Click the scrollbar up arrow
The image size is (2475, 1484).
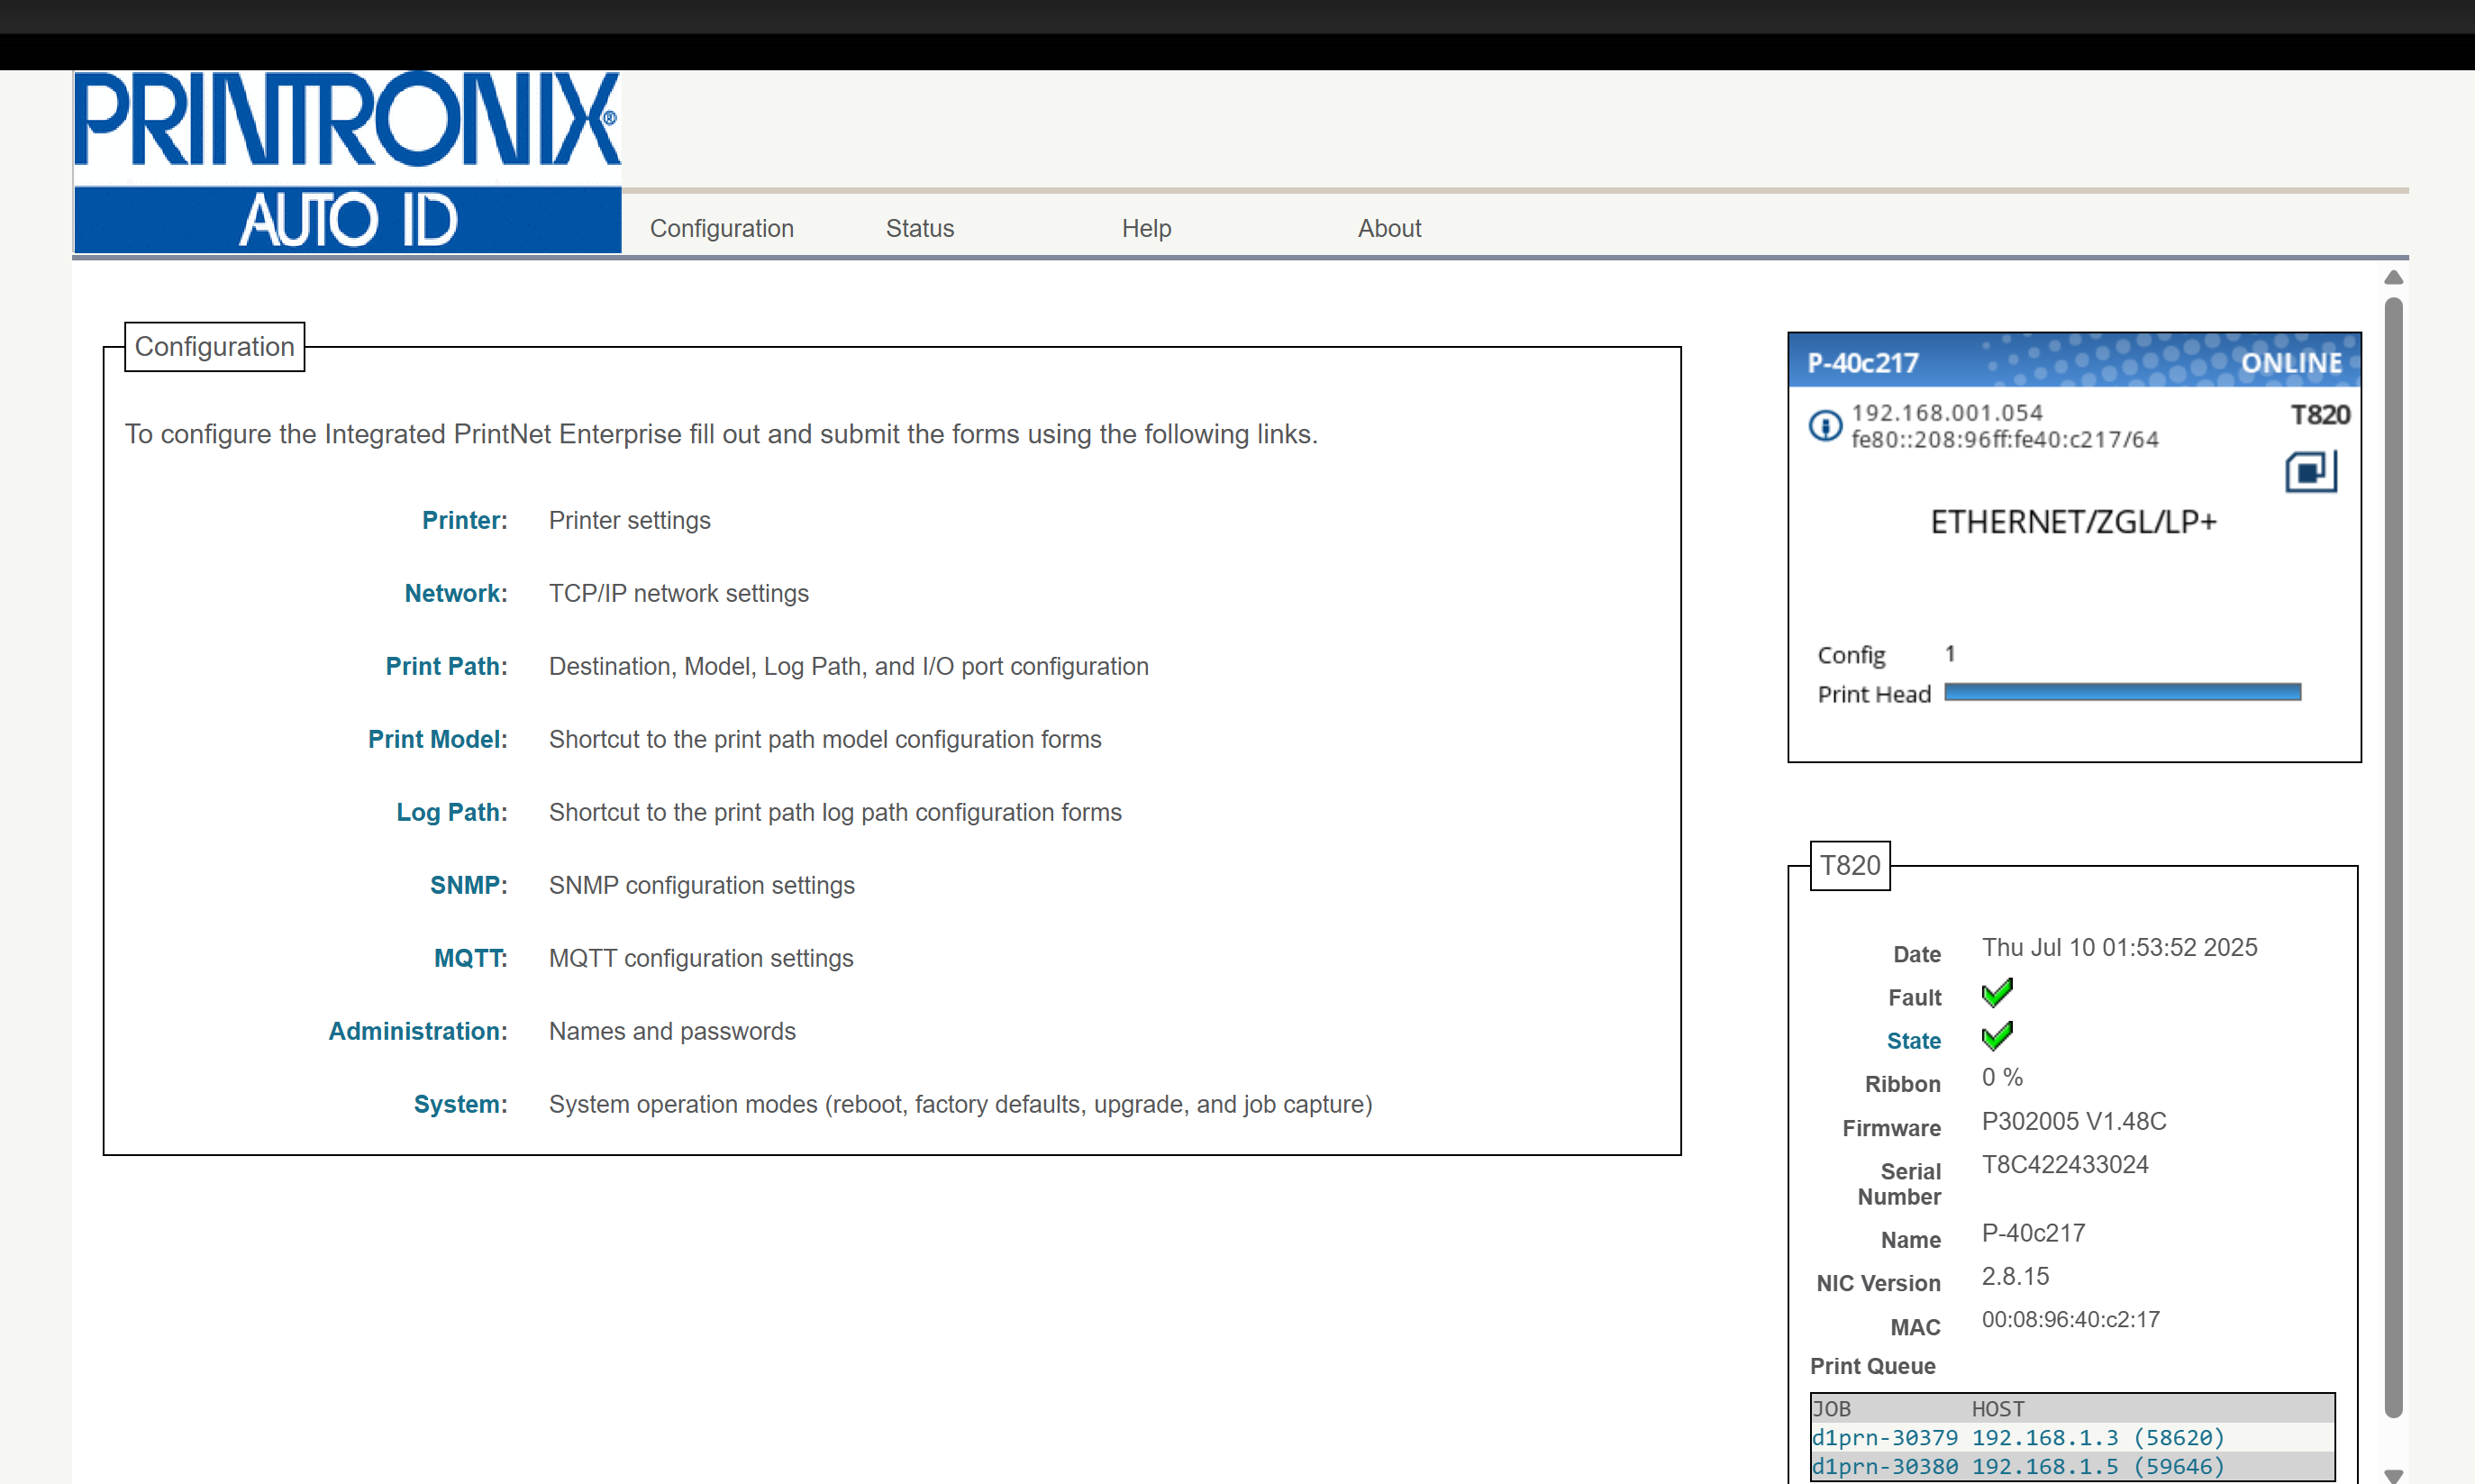[x=2393, y=278]
